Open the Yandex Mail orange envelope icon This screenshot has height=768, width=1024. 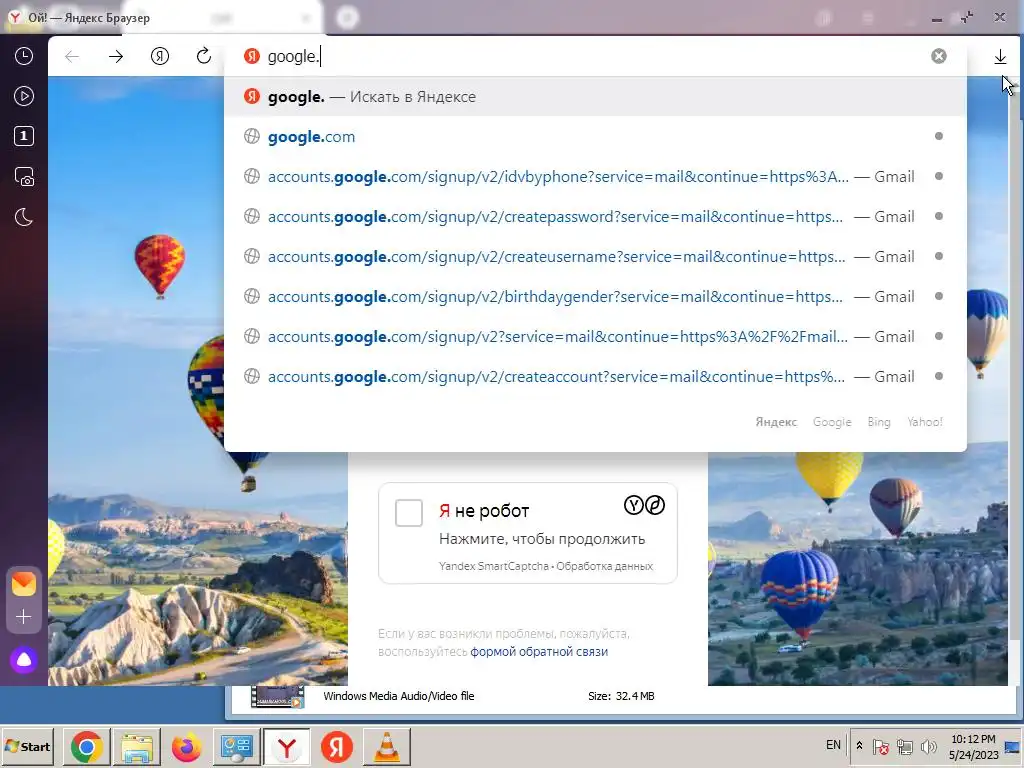(24, 584)
